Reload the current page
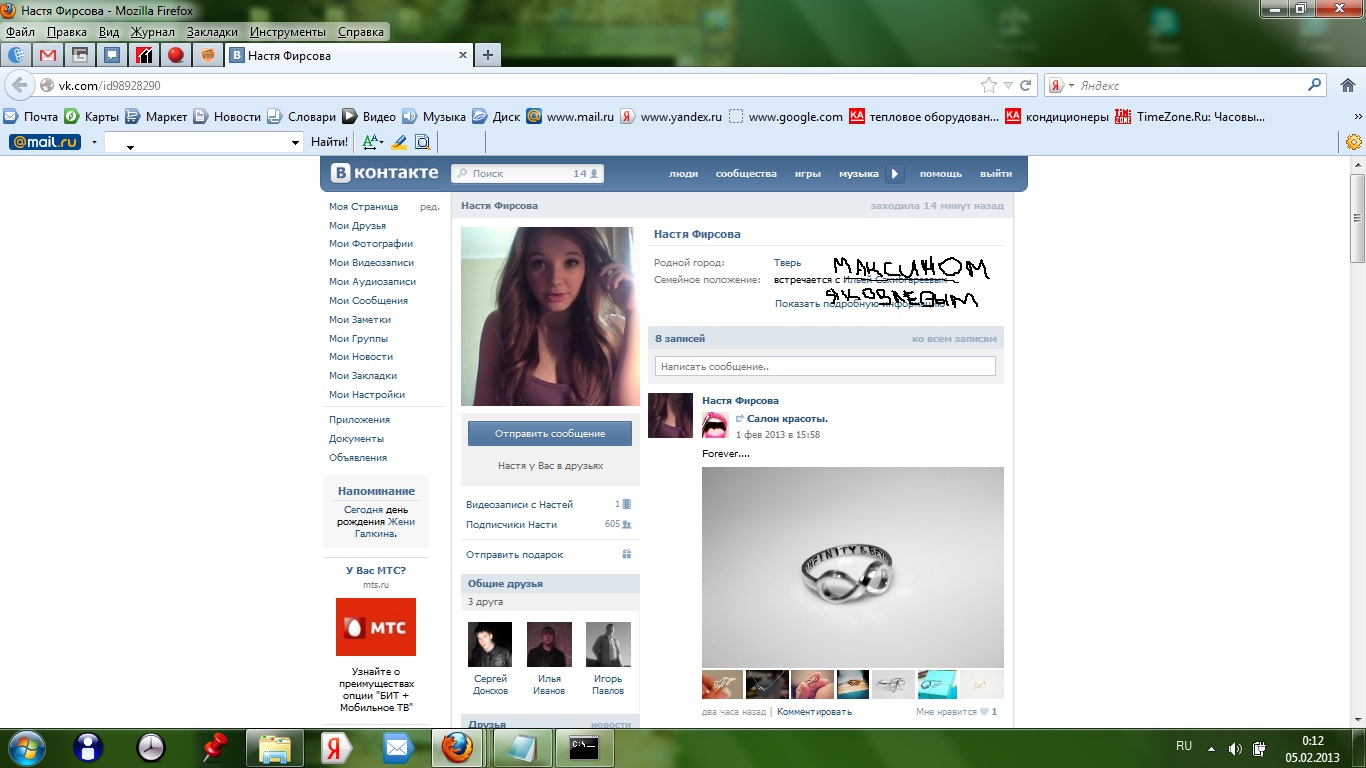 tap(1025, 85)
